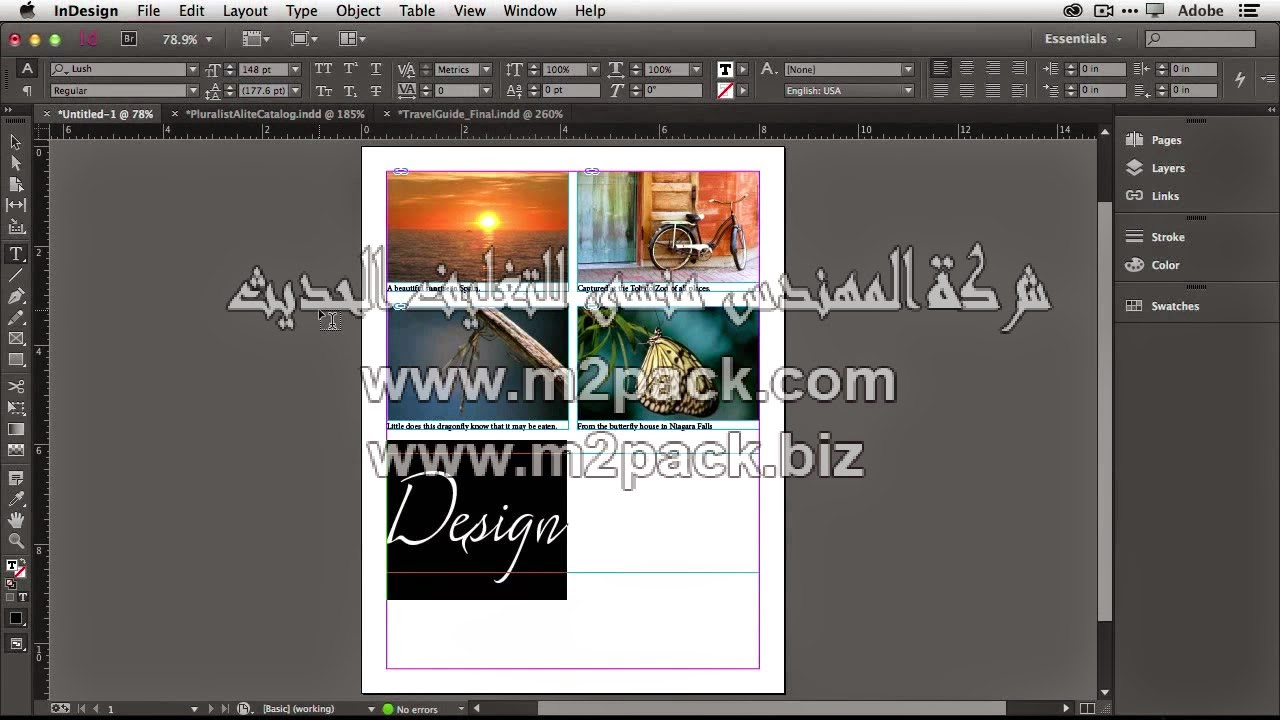Open Adobe Bridge with the Br icon

click(128, 39)
